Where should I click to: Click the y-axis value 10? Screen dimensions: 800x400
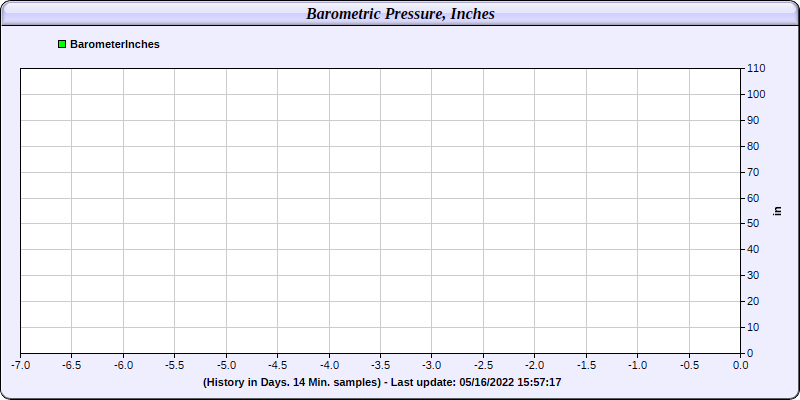754,327
